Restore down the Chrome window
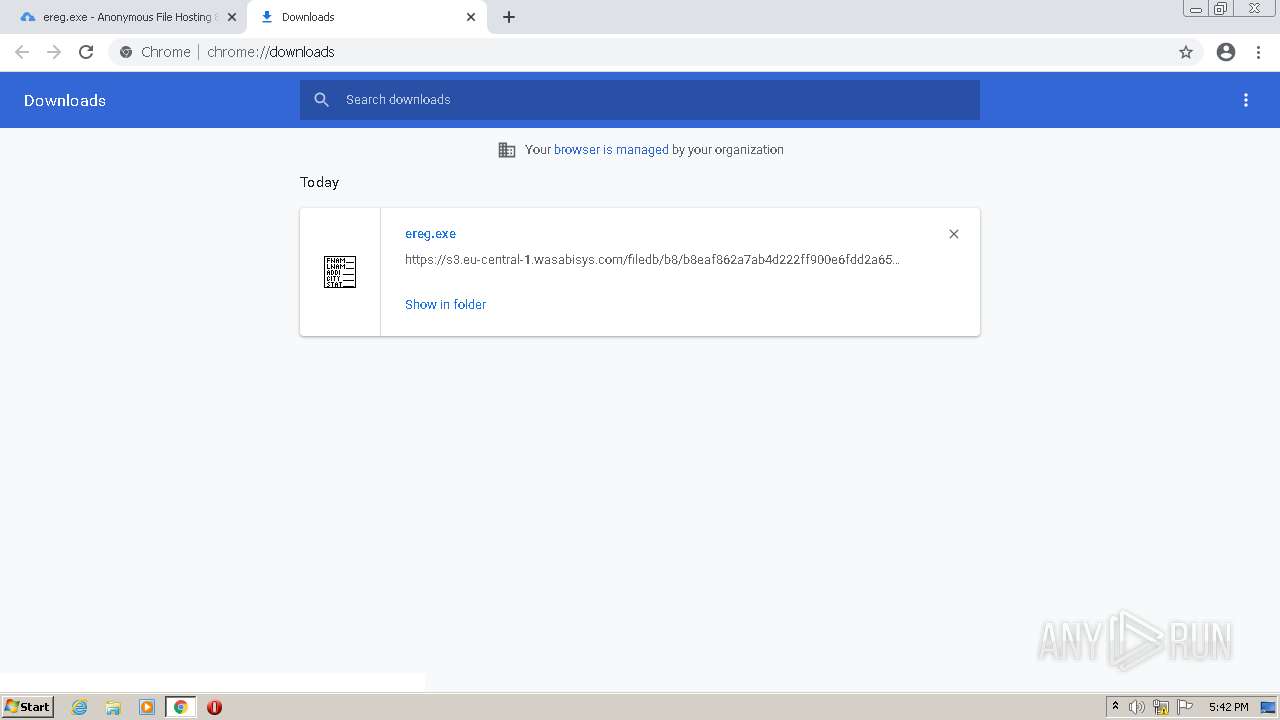The height and width of the screenshot is (720, 1280). pyautogui.click(x=1221, y=9)
